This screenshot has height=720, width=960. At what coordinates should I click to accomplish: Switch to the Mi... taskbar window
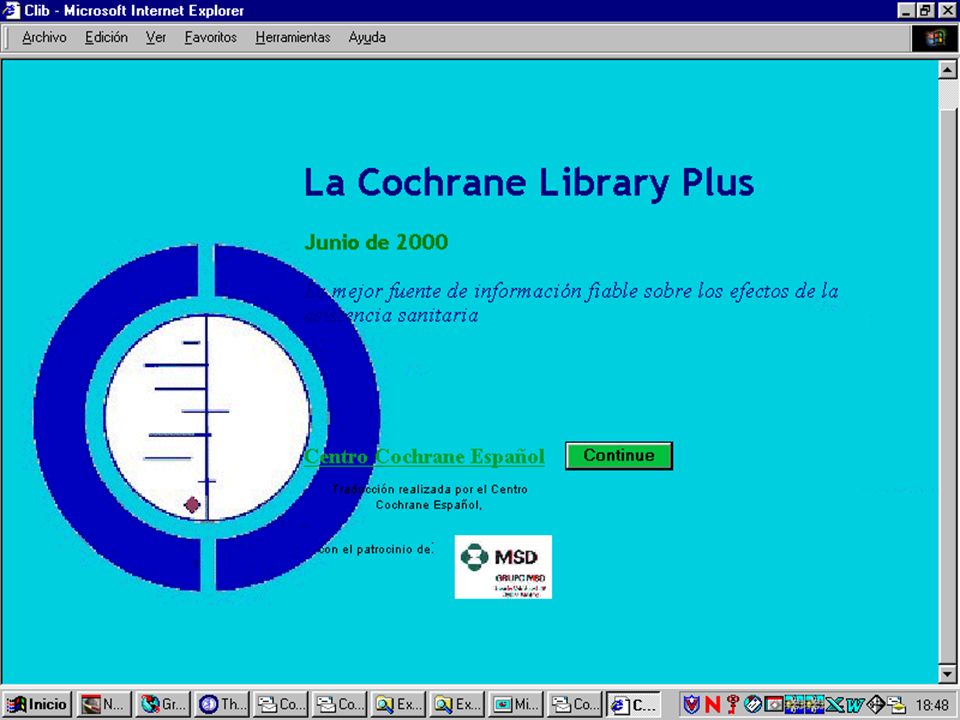[x=516, y=704]
